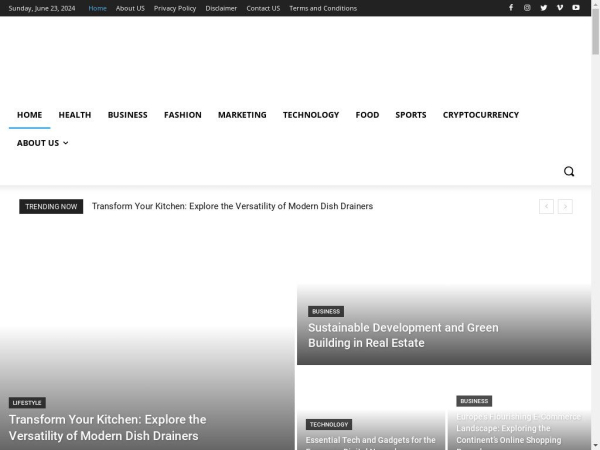The width and height of the screenshot is (600, 450).
Task: Open the Business menu category
Action: (127, 115)
